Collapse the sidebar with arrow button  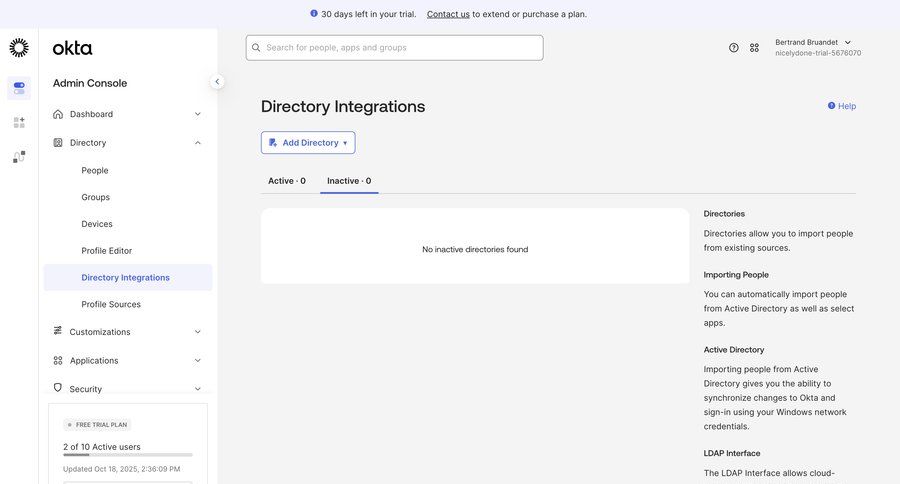coord(217,82)
